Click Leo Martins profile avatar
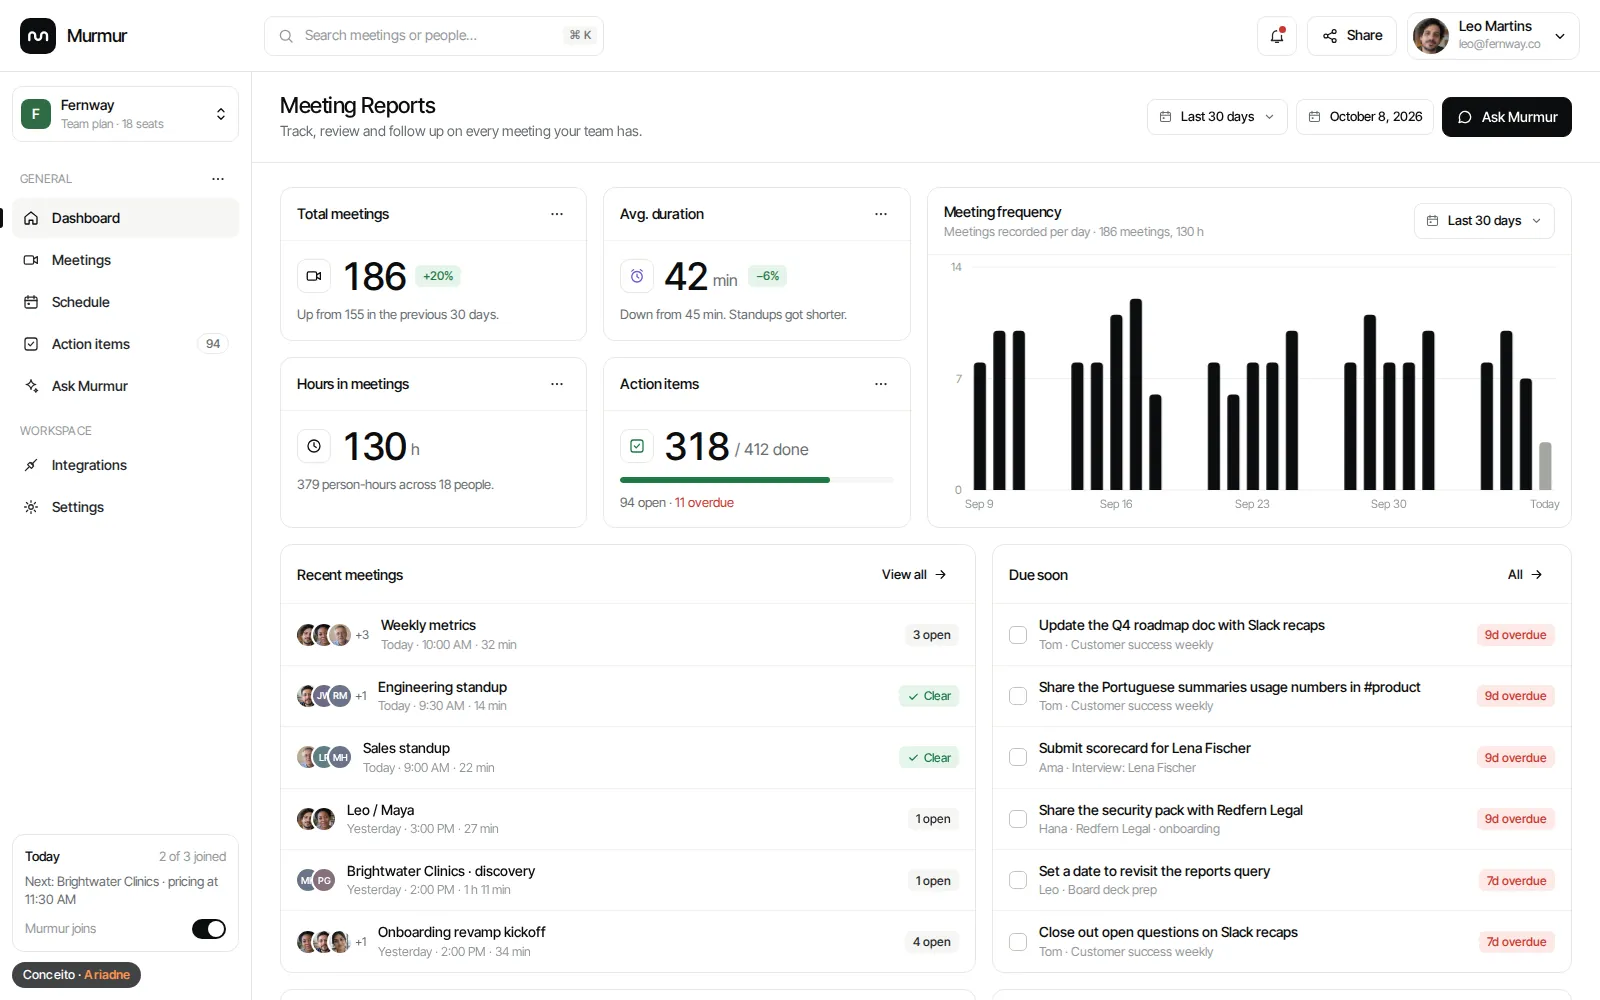The image size is (1600, 1000). point(1431,36)
